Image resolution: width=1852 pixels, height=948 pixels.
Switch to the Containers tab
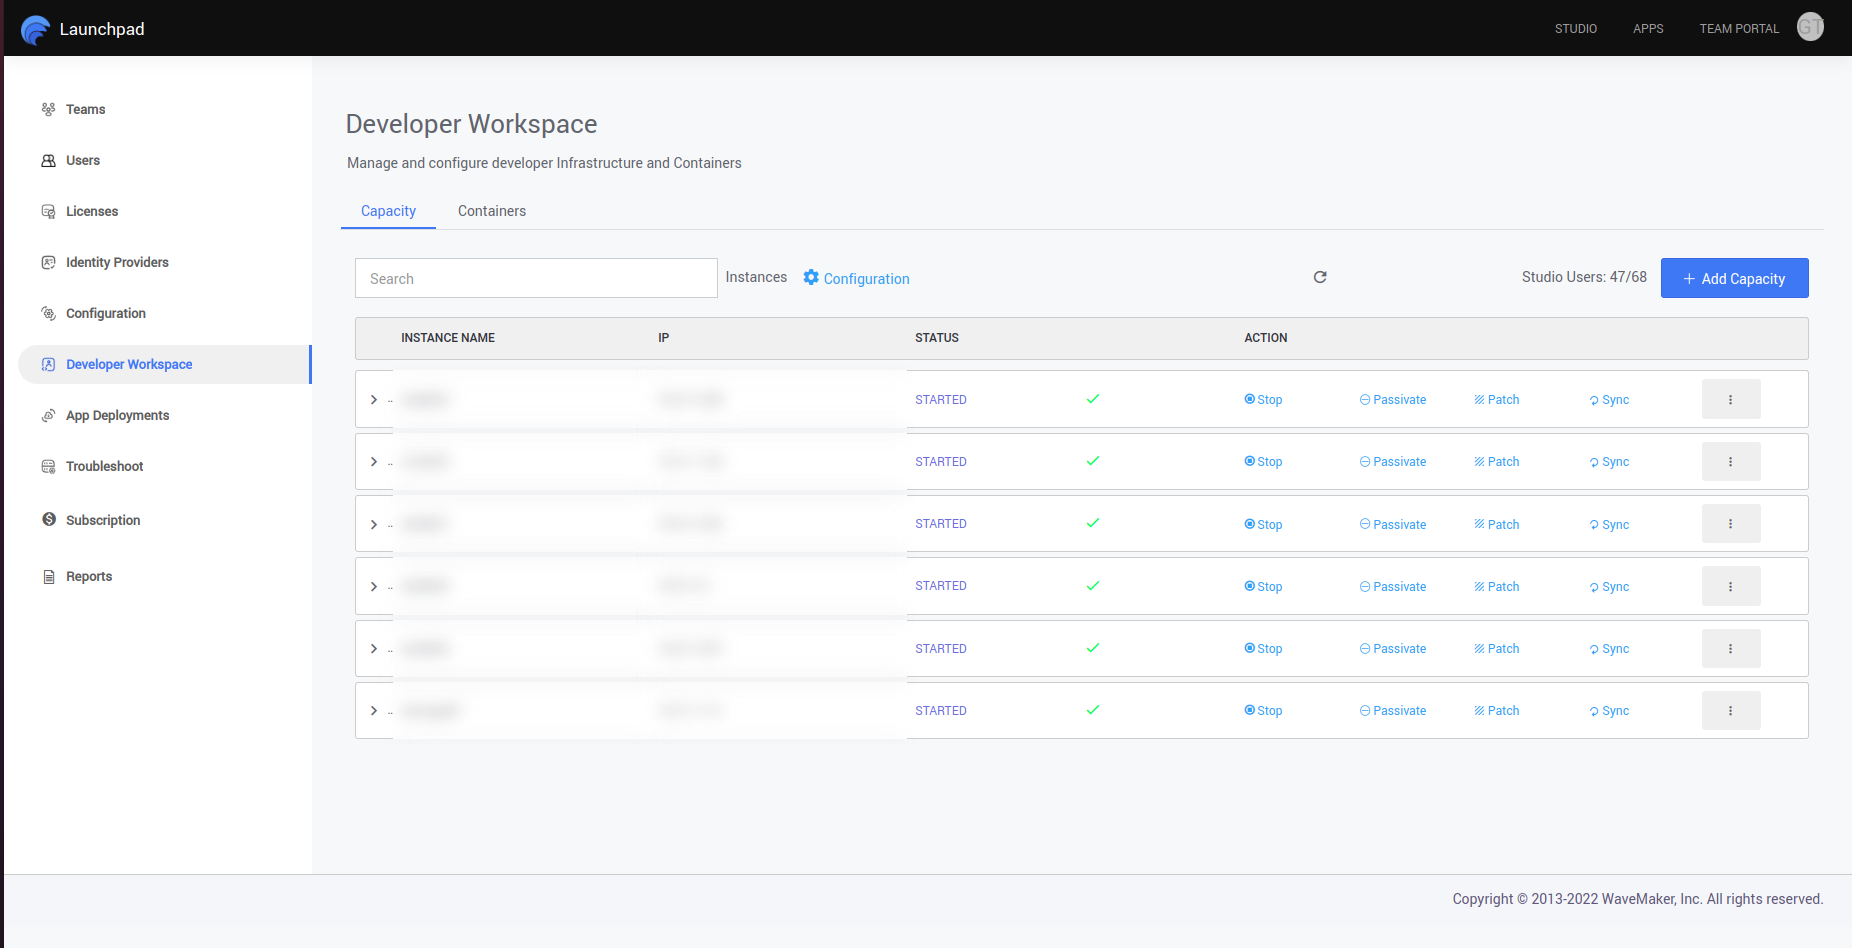tap(491, 211)
